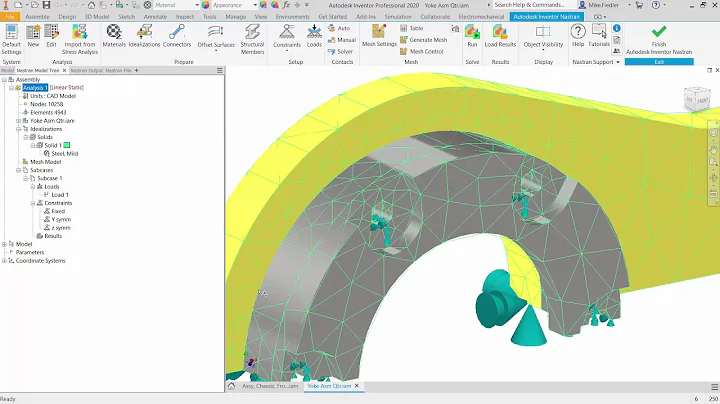Open Nastran Help

click(578, 36)
